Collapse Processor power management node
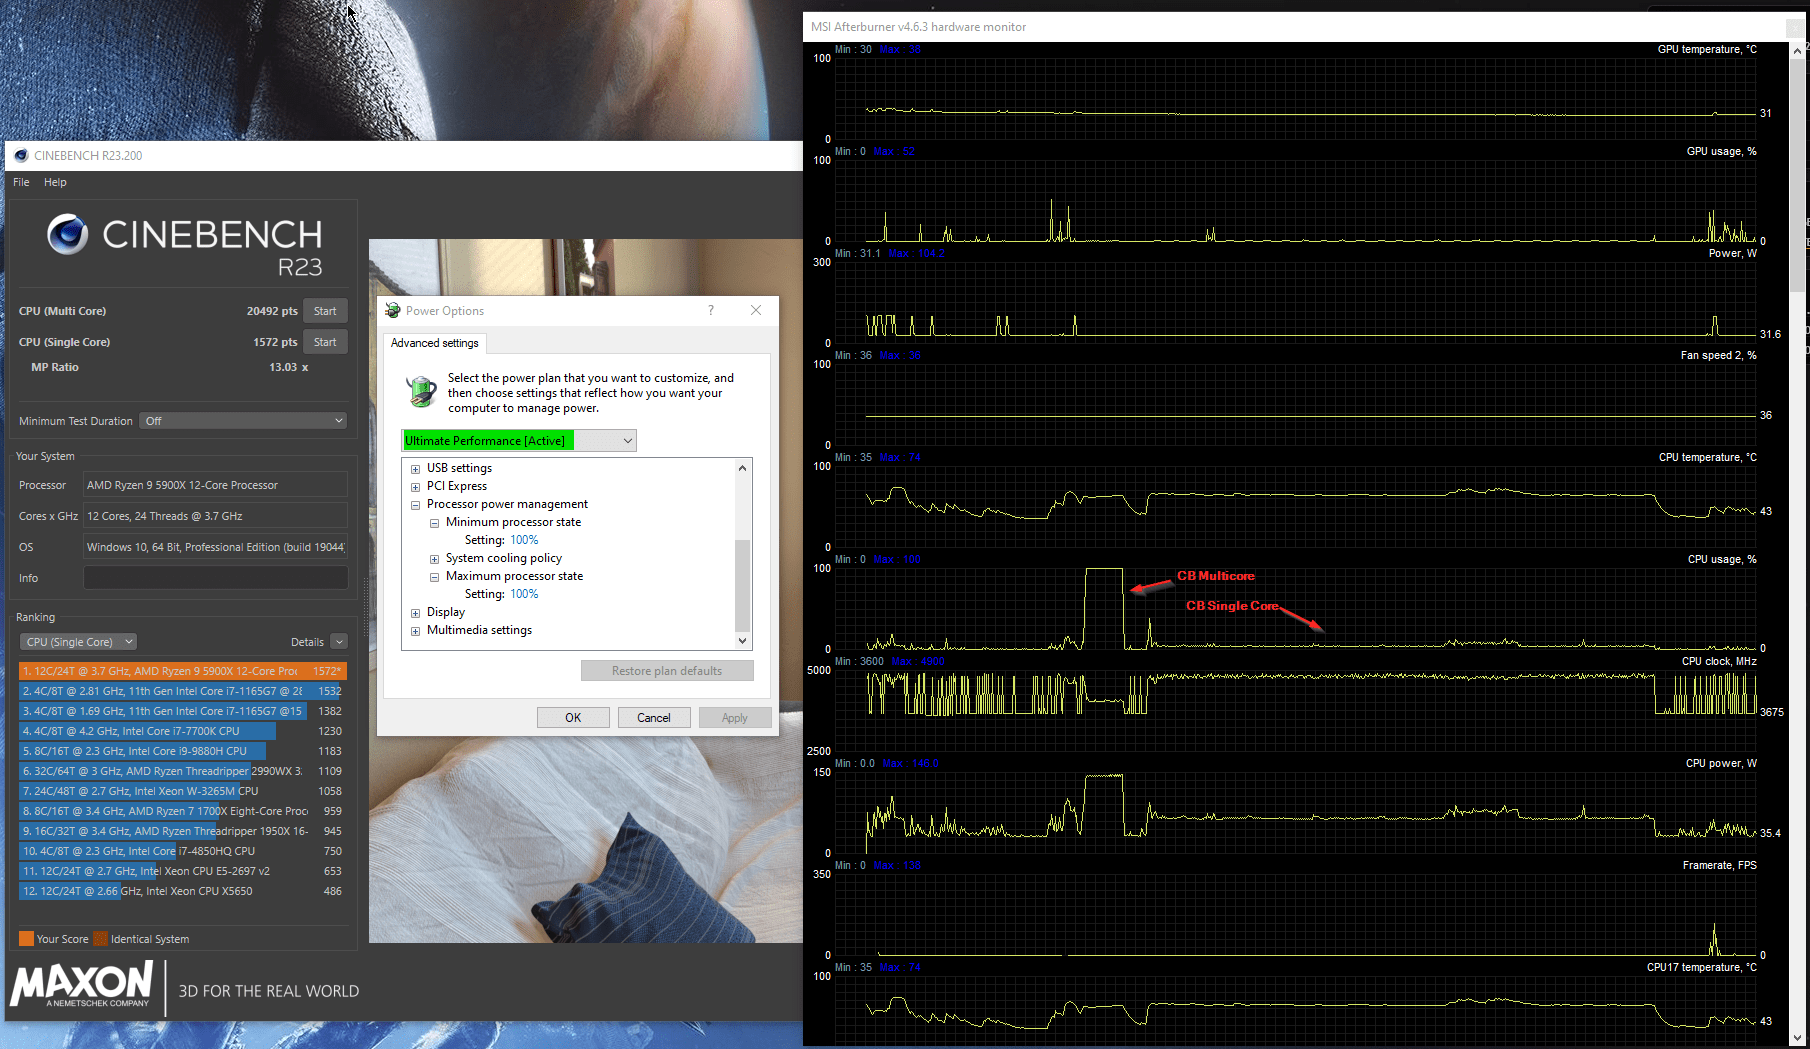The image size is (1810, 1049). (x=415, y=505)
